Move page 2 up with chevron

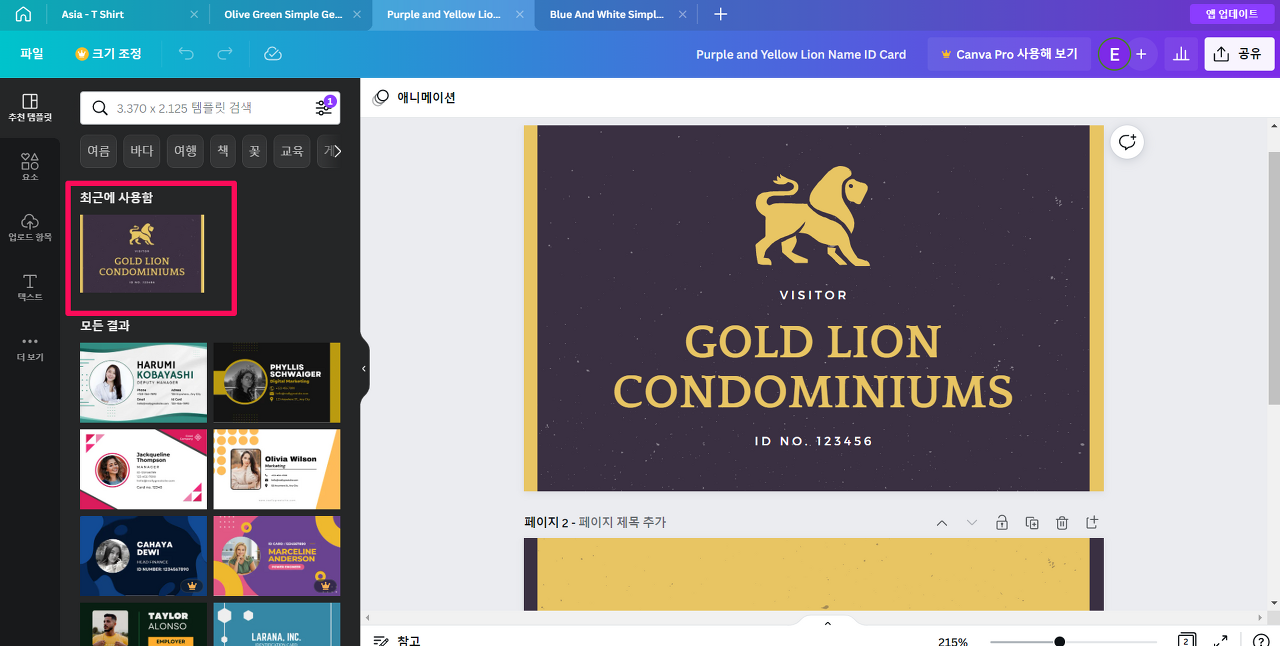(941, 523)
